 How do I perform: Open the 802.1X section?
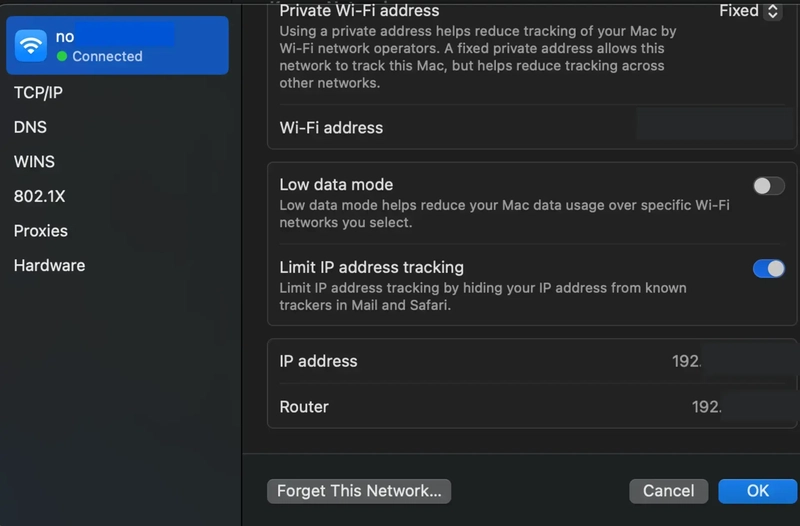pyautogui.click(x=39, y=196)
